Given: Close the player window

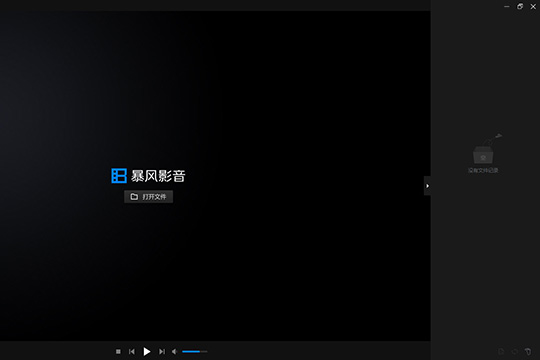Looking at the screenshot, I should (533, 7).
